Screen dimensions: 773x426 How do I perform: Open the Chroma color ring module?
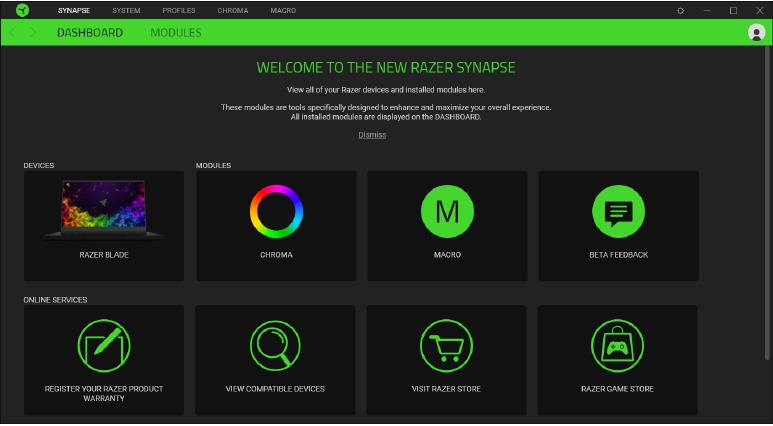tap(276, 211)
